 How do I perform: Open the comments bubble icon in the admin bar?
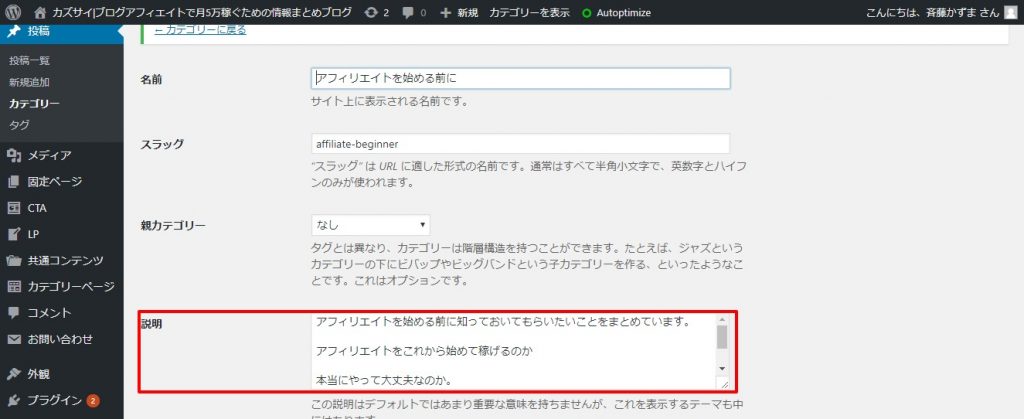(408, 12)
